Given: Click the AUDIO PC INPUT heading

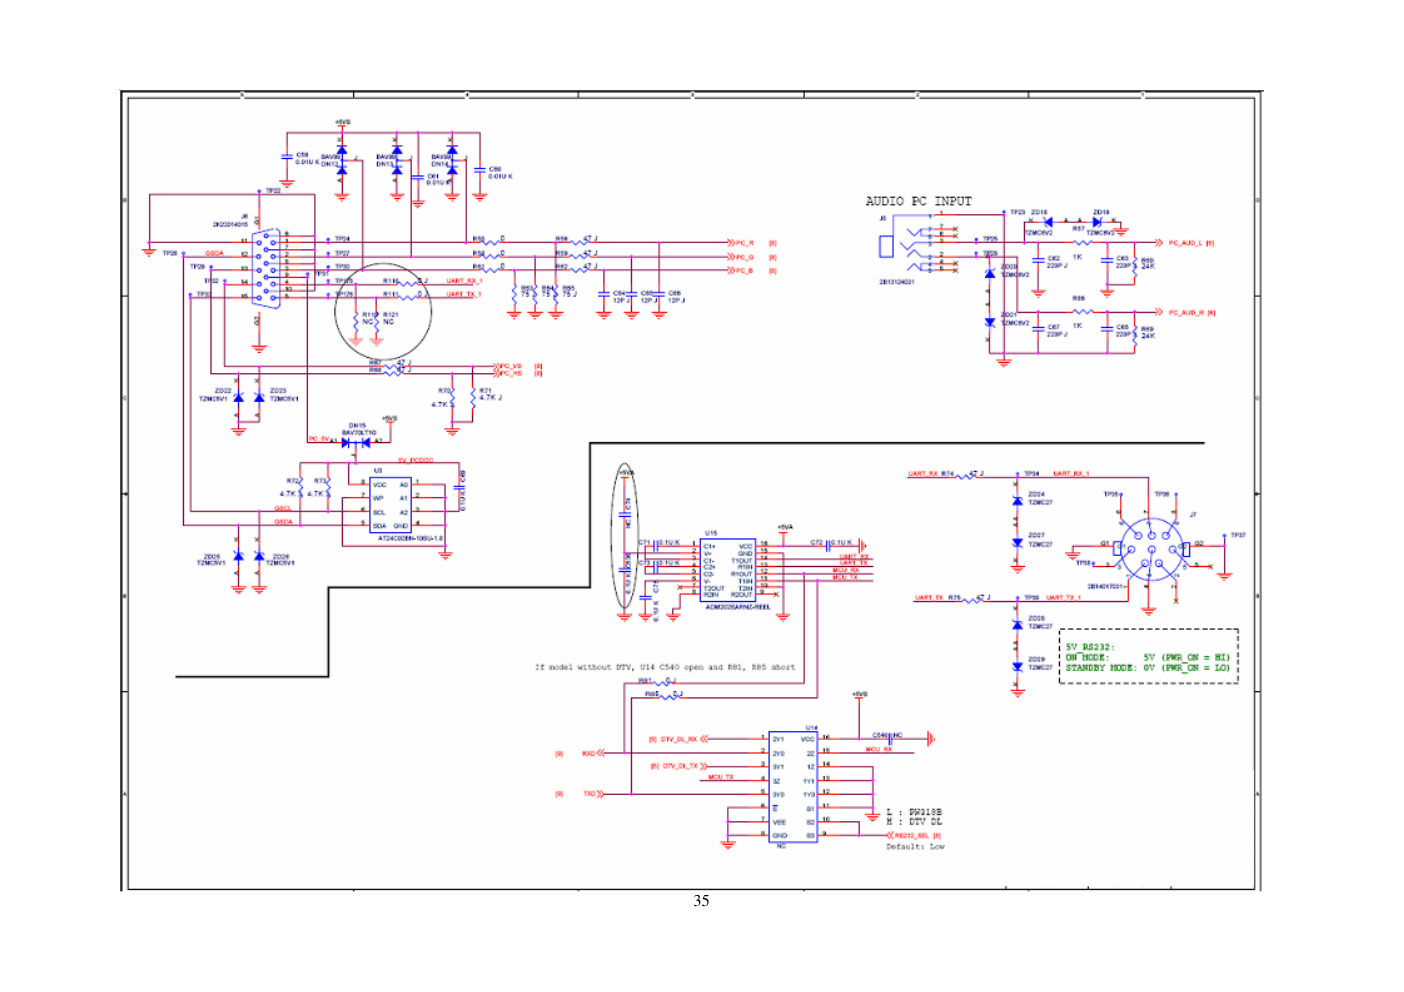Looking at the screenshot, I should [x=918, y=201].
